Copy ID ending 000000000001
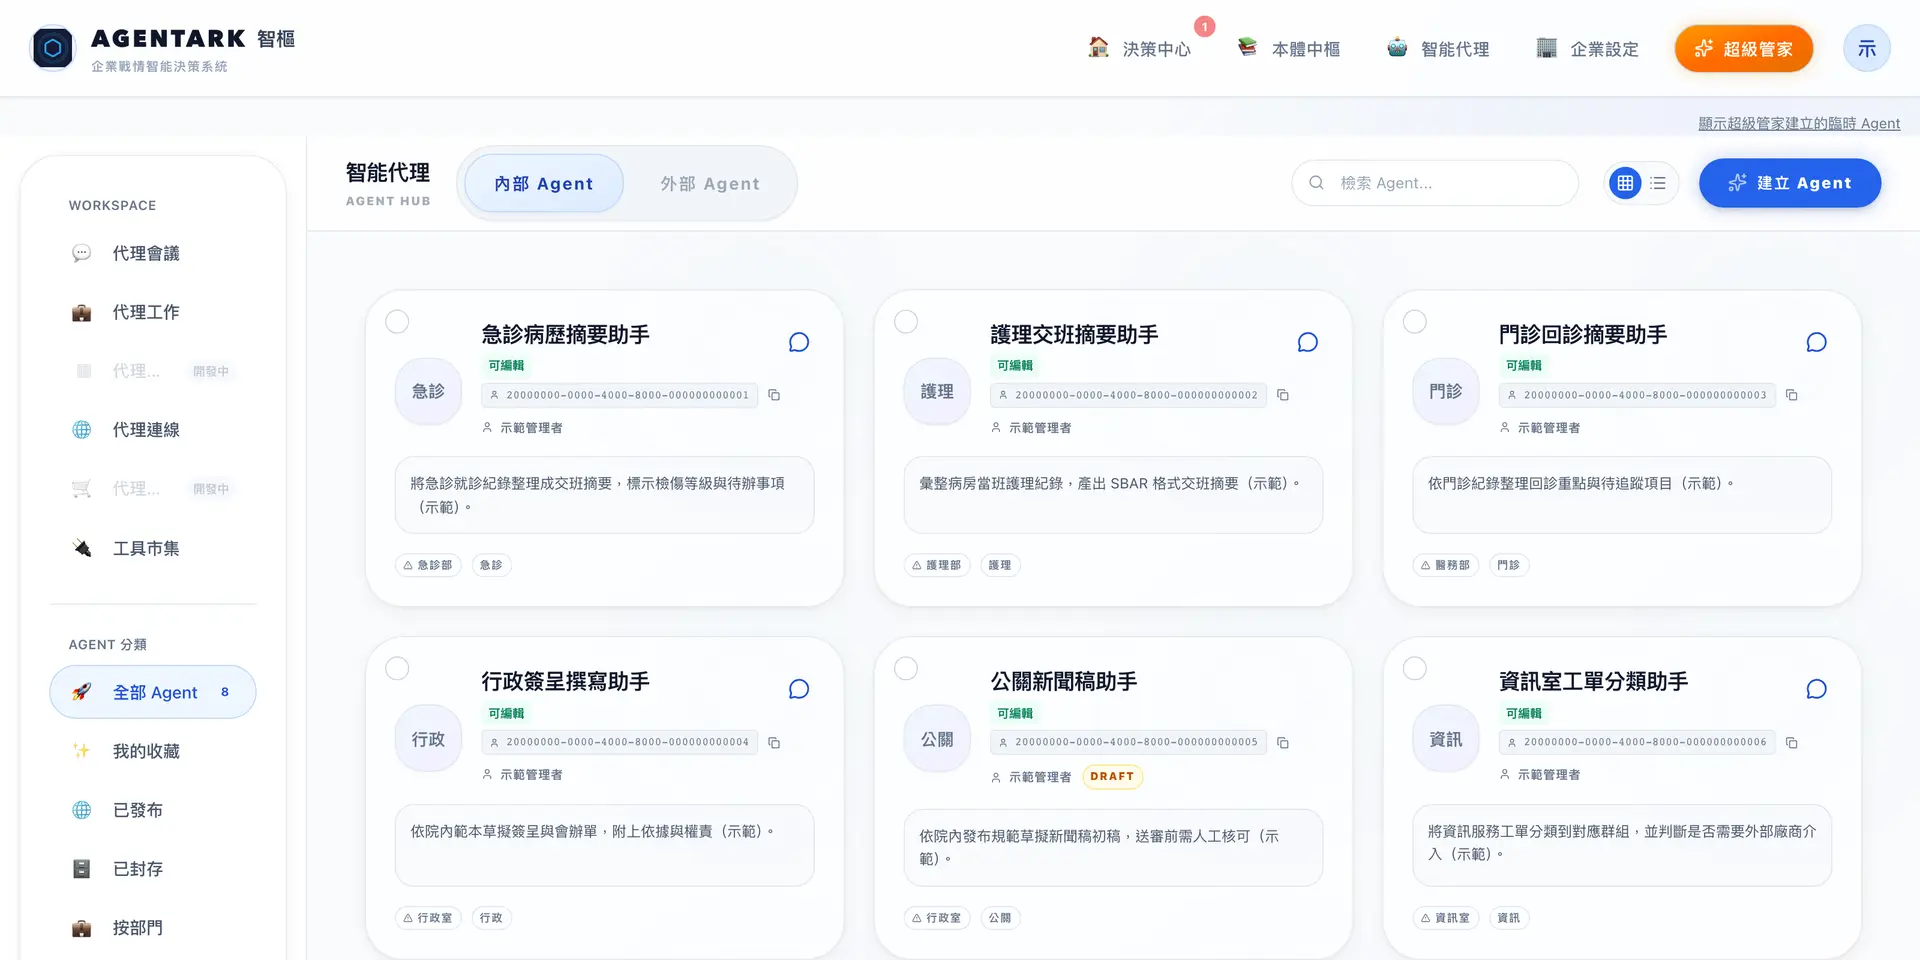This screenshot has width=1920, height=960. tap(774, 395)
